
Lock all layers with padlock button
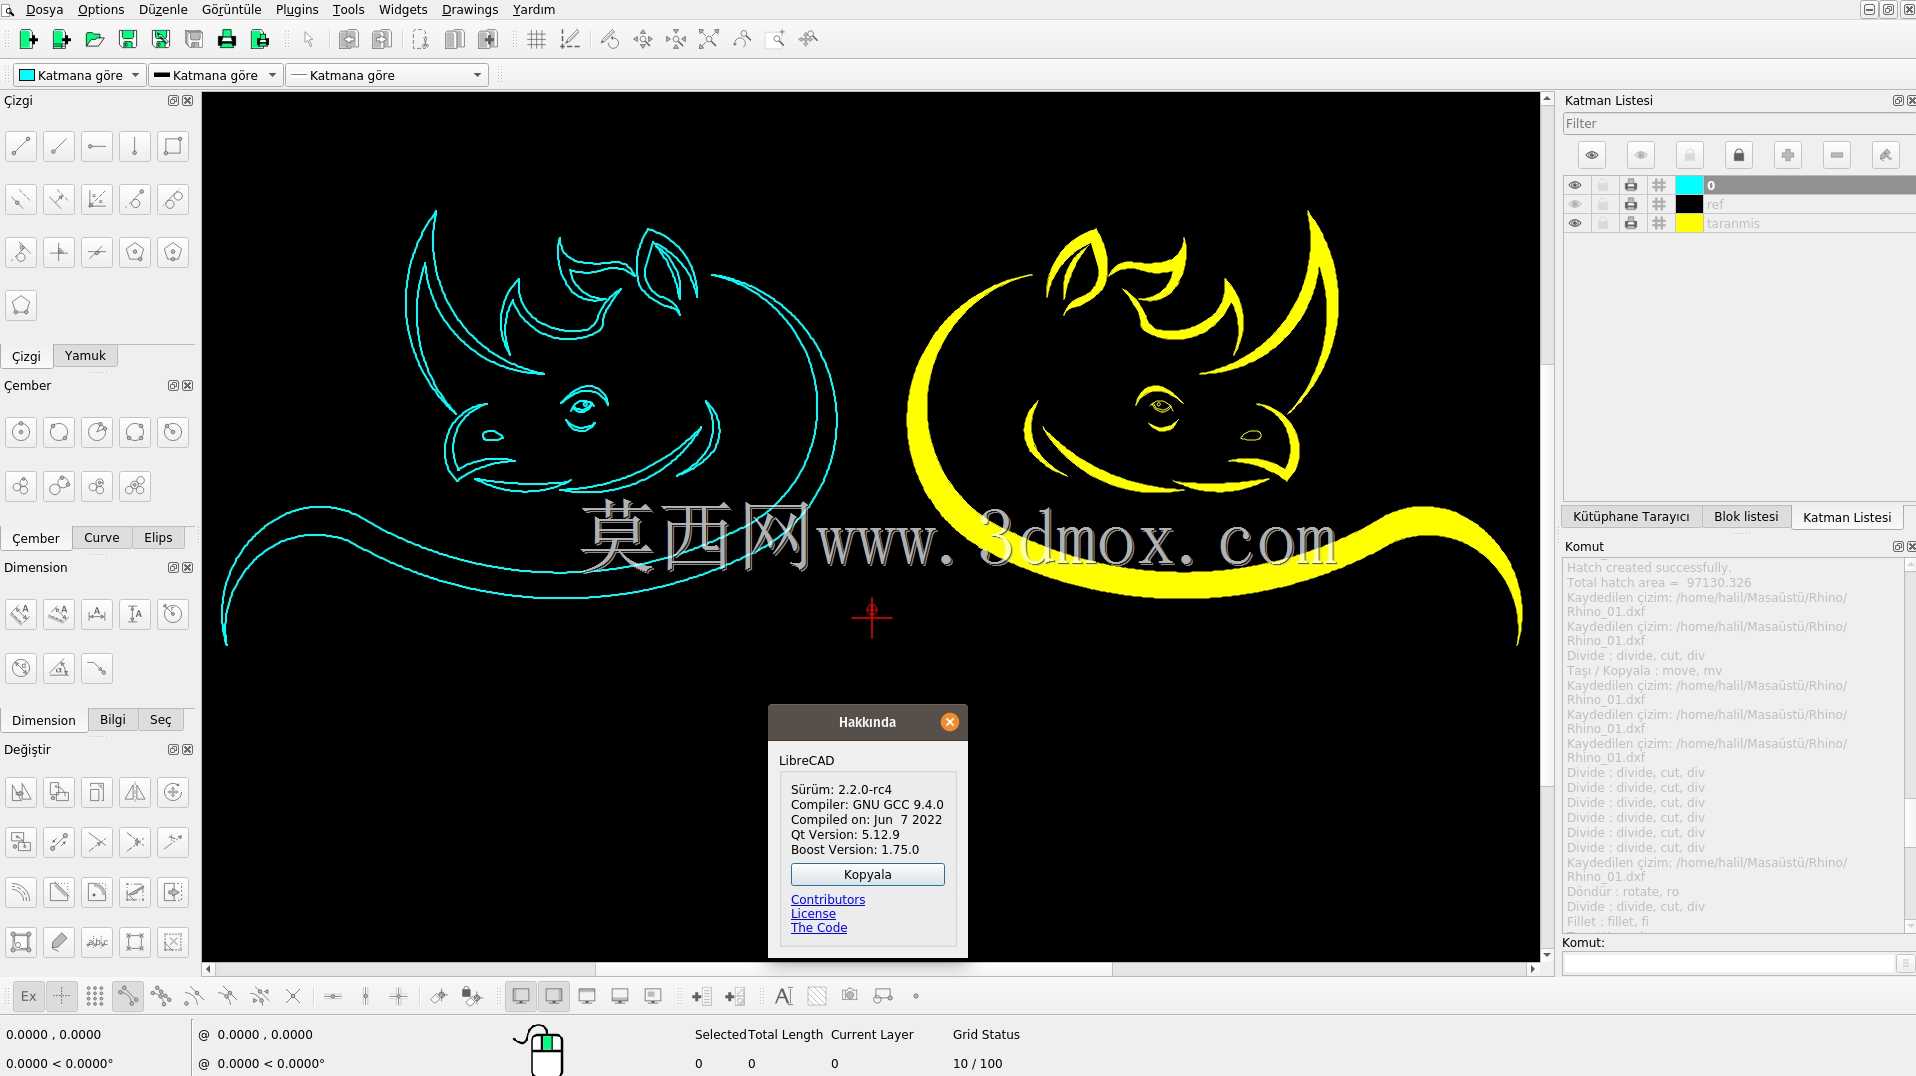click(x=1738, y=155)
